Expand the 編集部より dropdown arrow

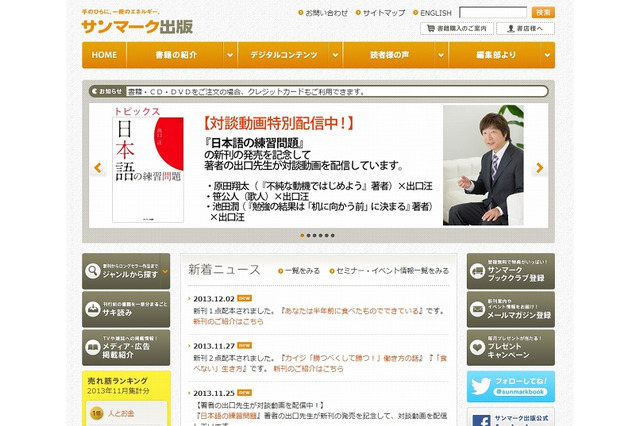click(x=547, y=55)
